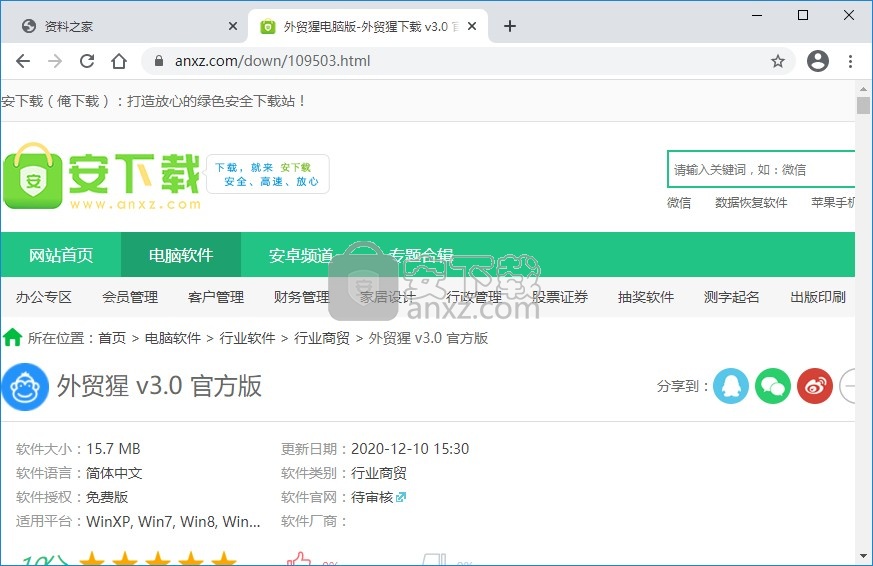Screen dimensions: 873x566
Task: Select the 15.7 MB file size text
Action: [x=113, y=449]
